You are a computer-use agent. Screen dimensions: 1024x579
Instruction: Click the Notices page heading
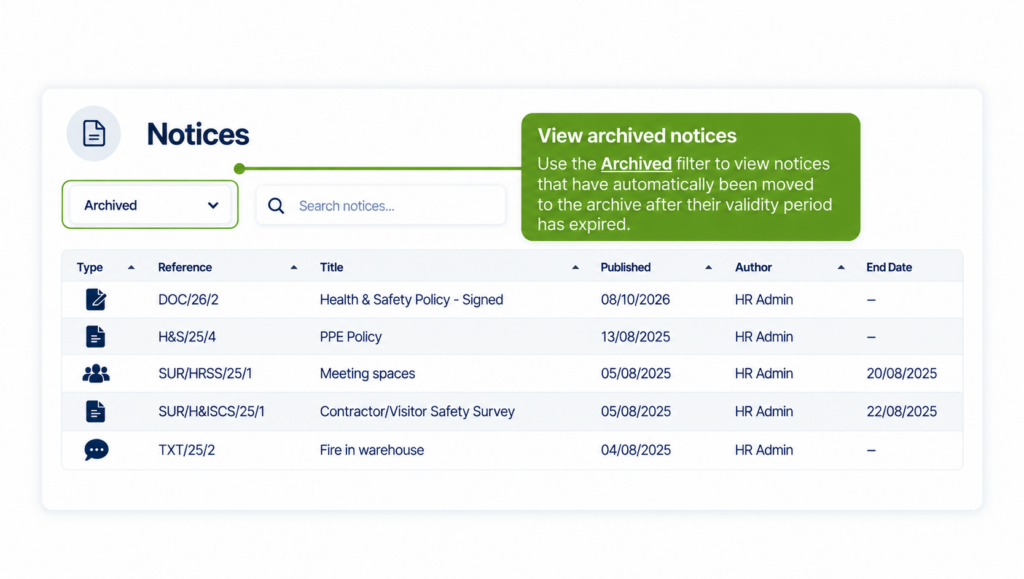pyautogui.click(x=198, y=134)
